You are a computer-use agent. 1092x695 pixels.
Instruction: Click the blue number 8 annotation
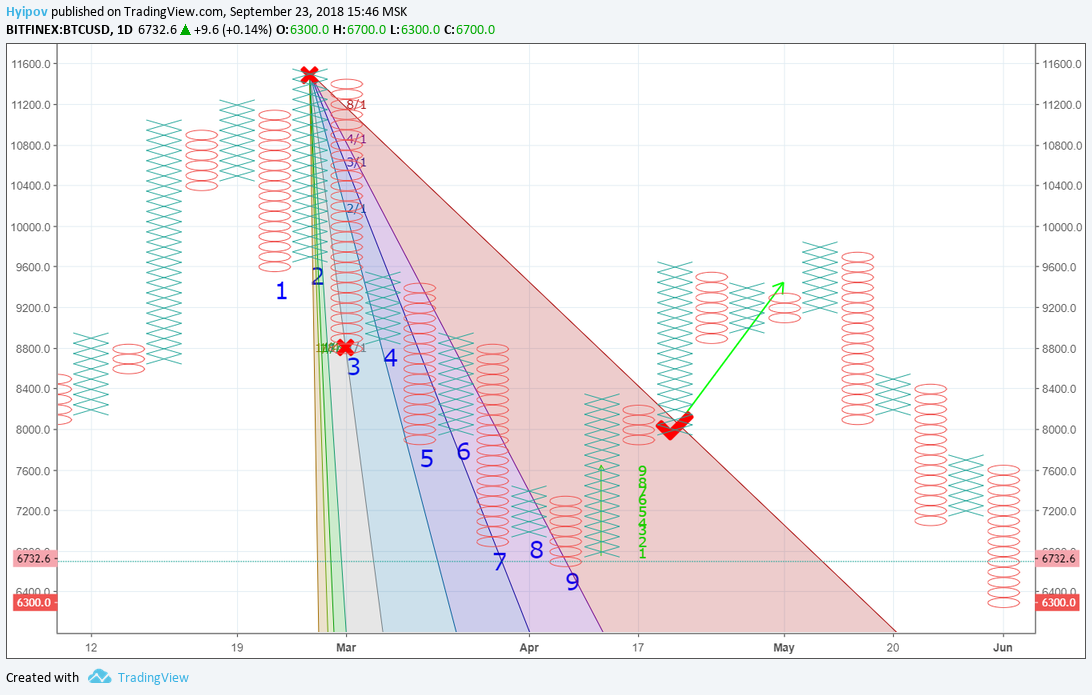pos(536,550)
